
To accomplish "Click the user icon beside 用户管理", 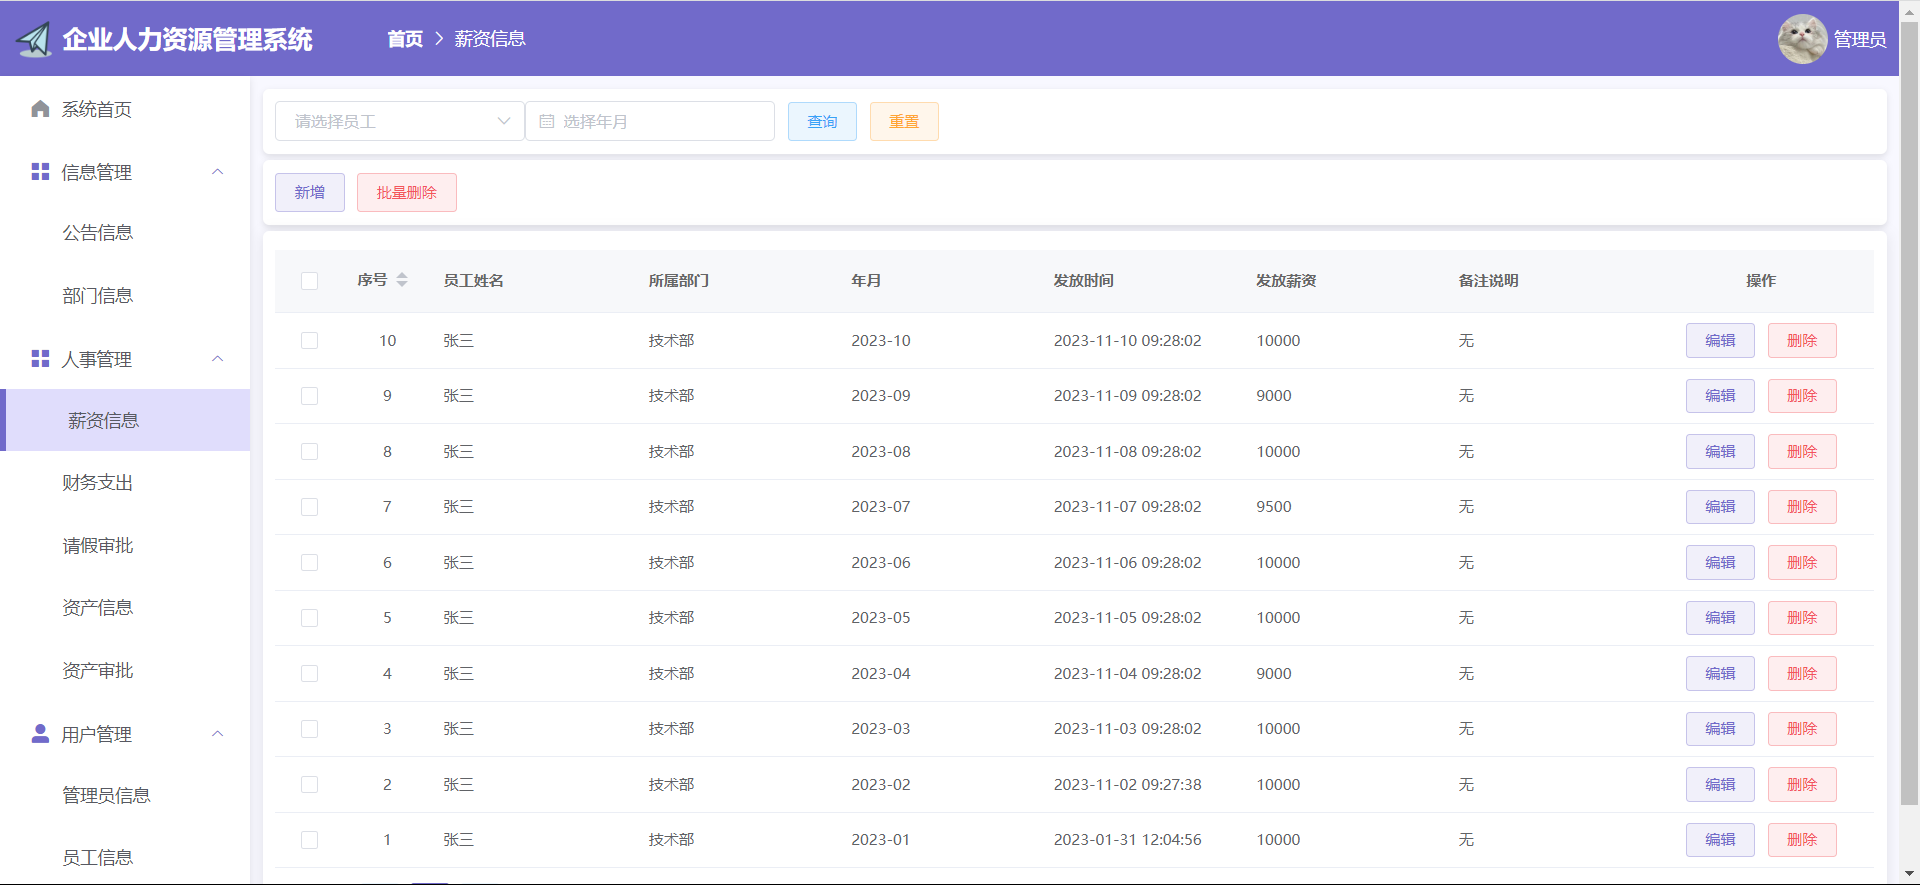I will click(x=40, y=734).
